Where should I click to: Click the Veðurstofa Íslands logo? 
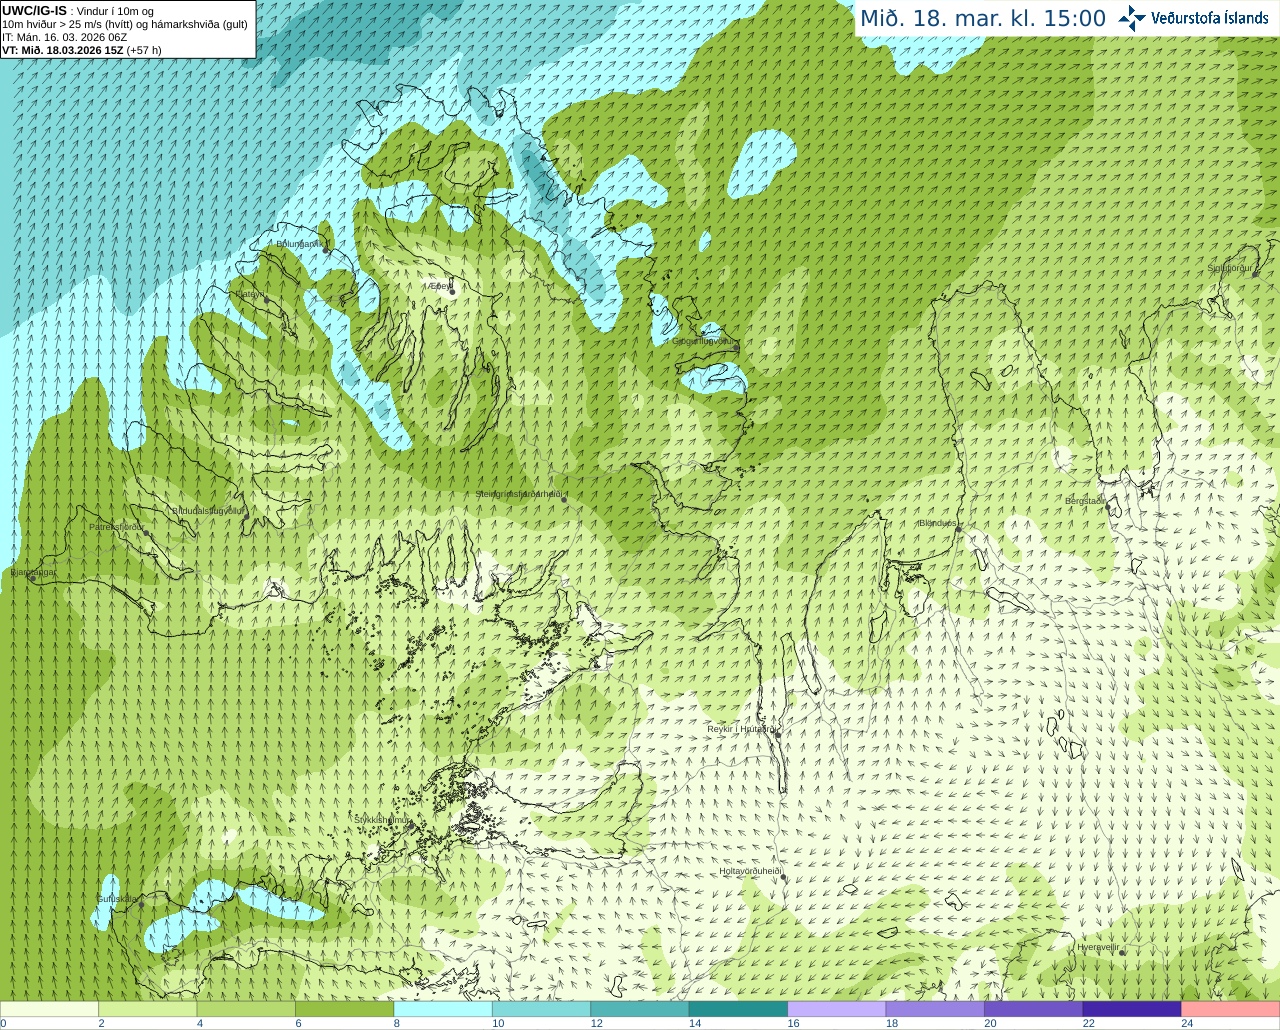click(x=1194, y=18)
